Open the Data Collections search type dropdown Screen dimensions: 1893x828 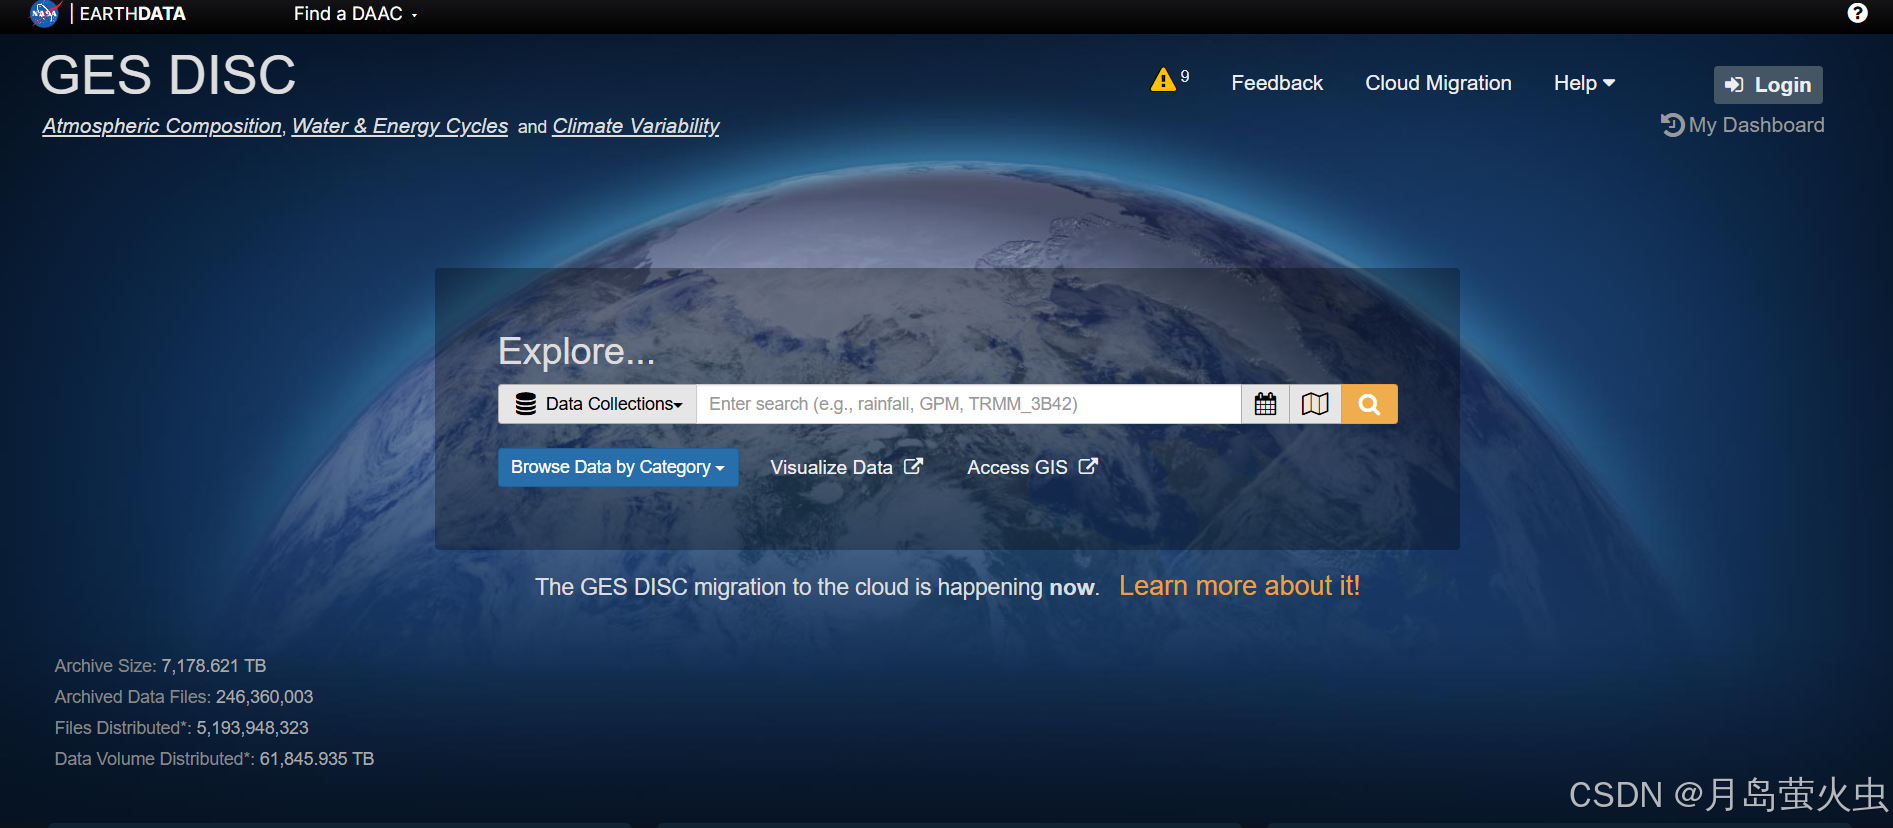click(x=597, y=404)
